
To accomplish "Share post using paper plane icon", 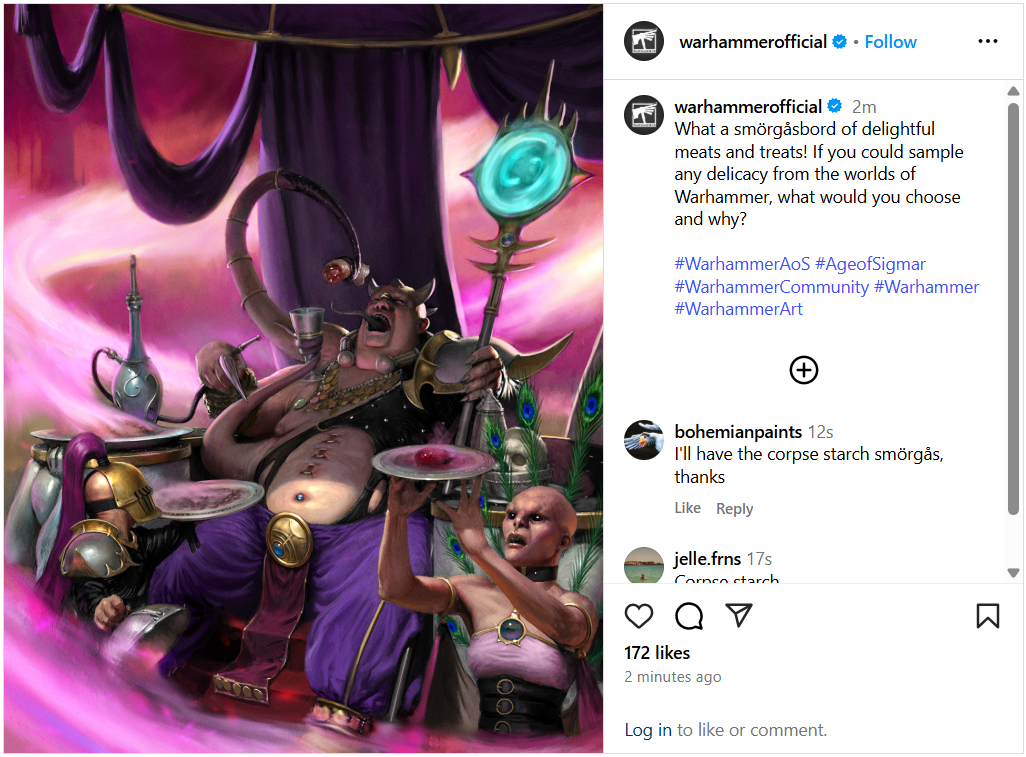I will point(739,616).
